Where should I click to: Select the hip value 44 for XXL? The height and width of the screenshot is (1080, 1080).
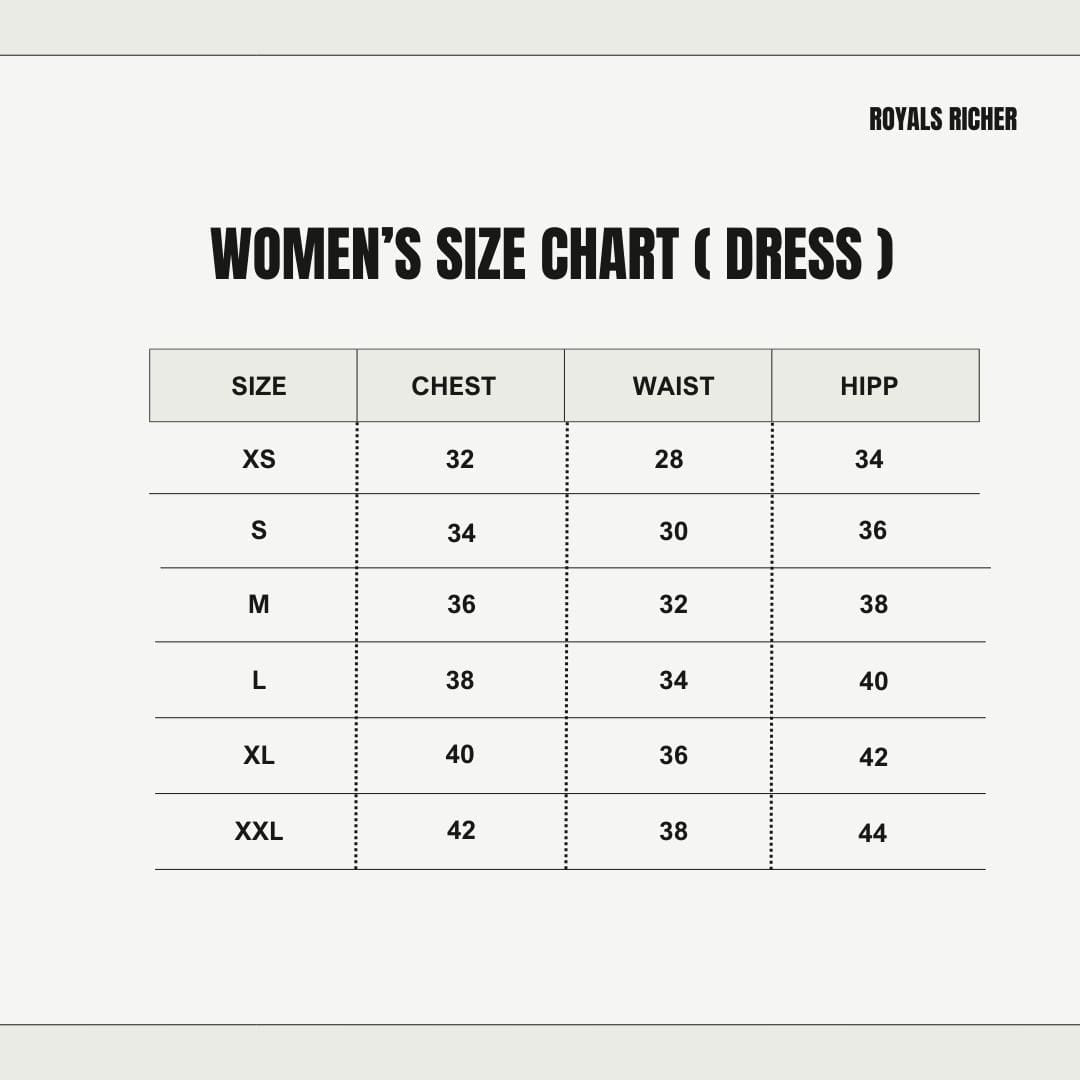[x=872, y=833]
